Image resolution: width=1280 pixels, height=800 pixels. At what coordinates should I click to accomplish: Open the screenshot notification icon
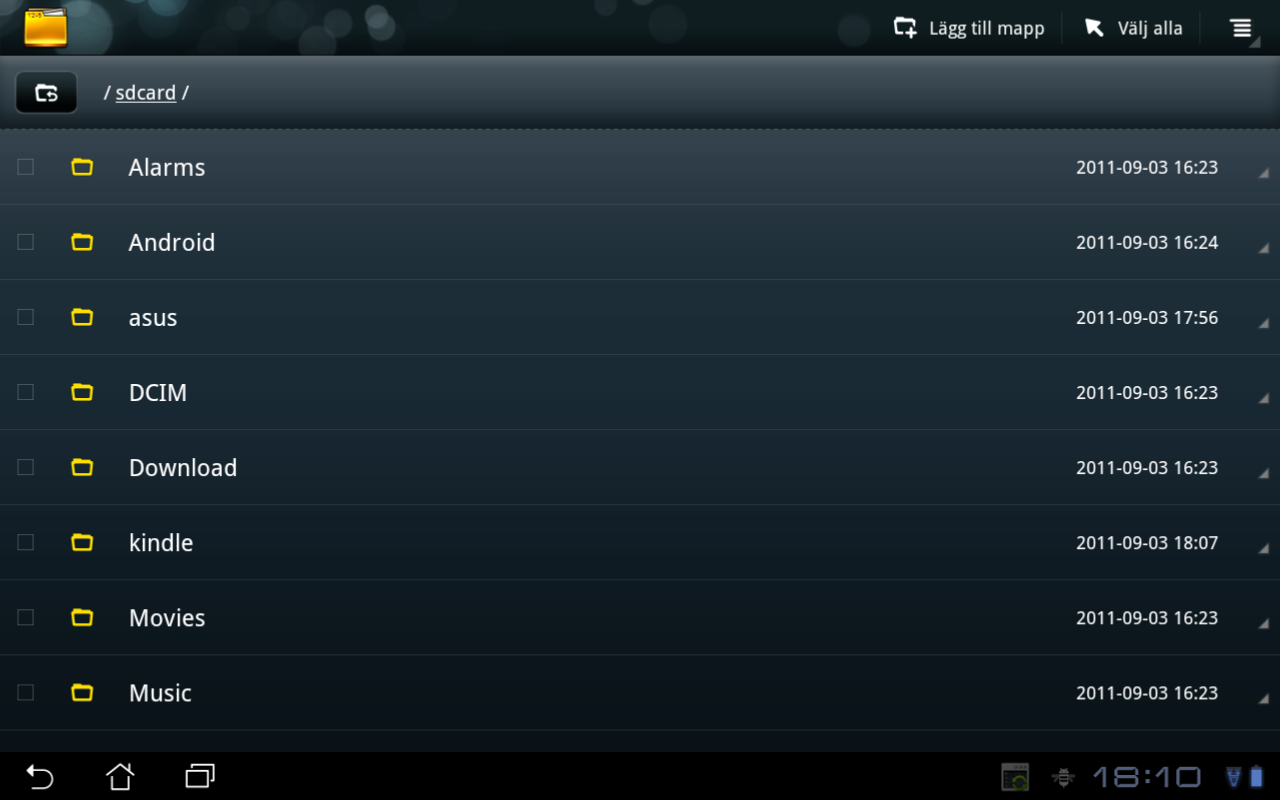1015,777
